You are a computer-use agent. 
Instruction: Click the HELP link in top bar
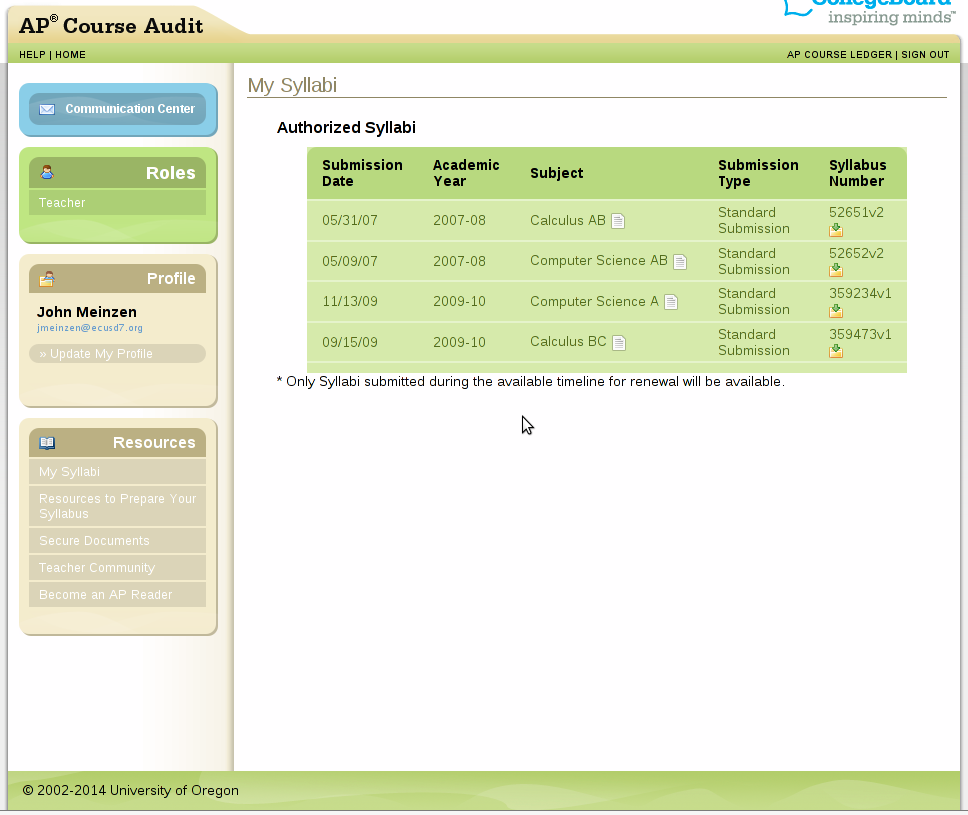click(32, 55)
